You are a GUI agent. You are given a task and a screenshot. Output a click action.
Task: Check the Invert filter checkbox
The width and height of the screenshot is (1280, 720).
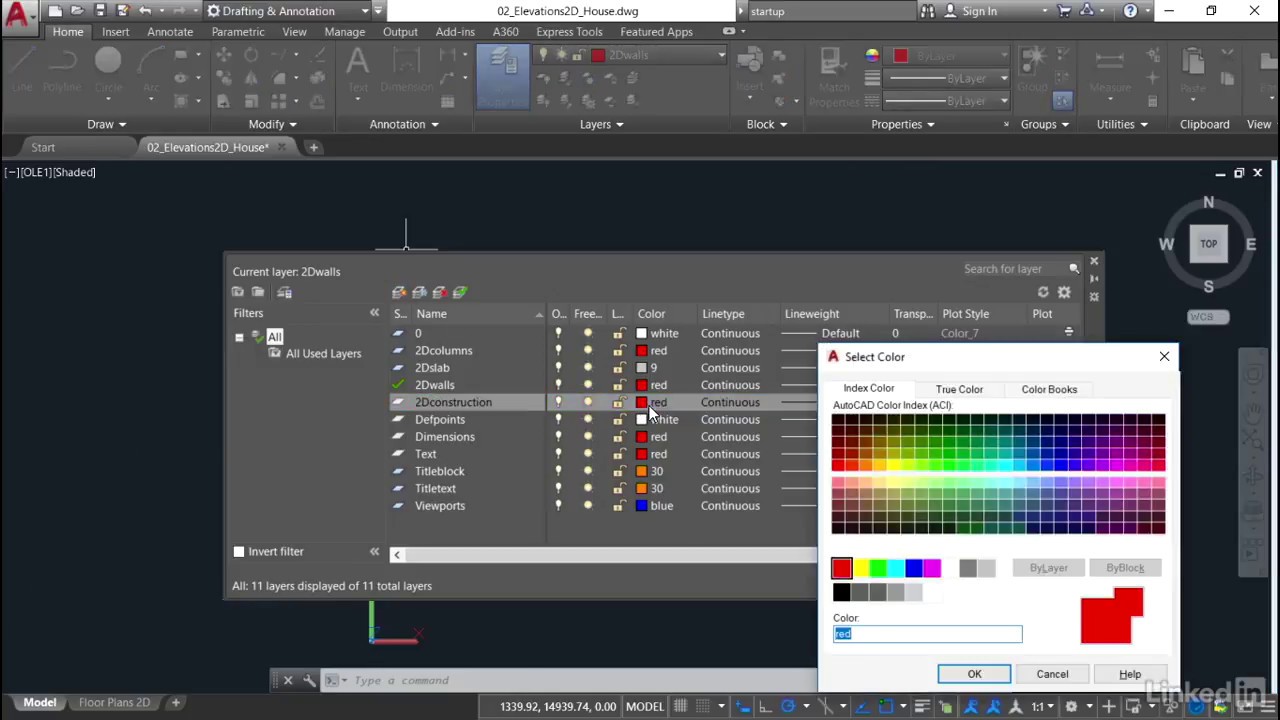click(239, 552)
